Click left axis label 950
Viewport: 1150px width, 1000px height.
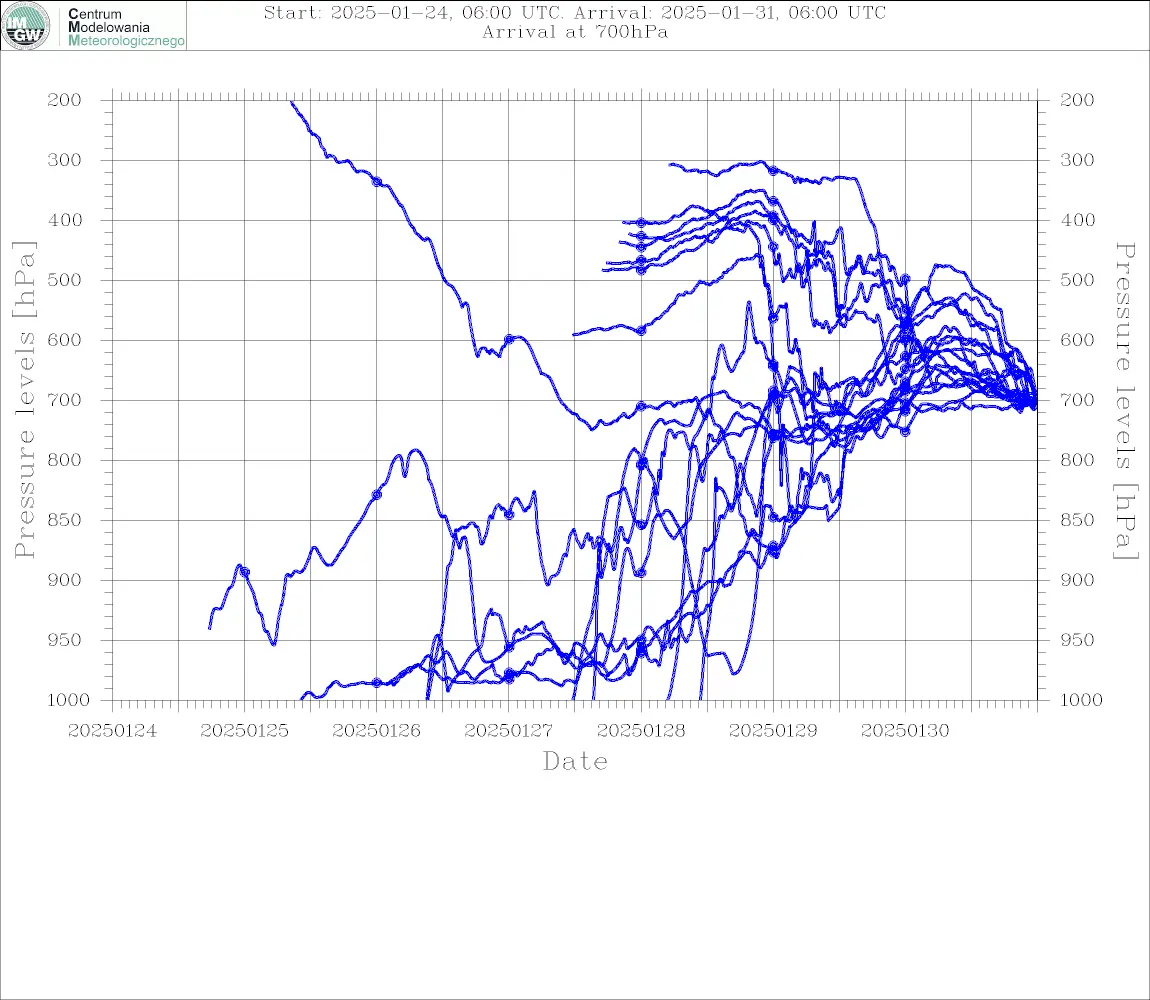pos(65,640)
